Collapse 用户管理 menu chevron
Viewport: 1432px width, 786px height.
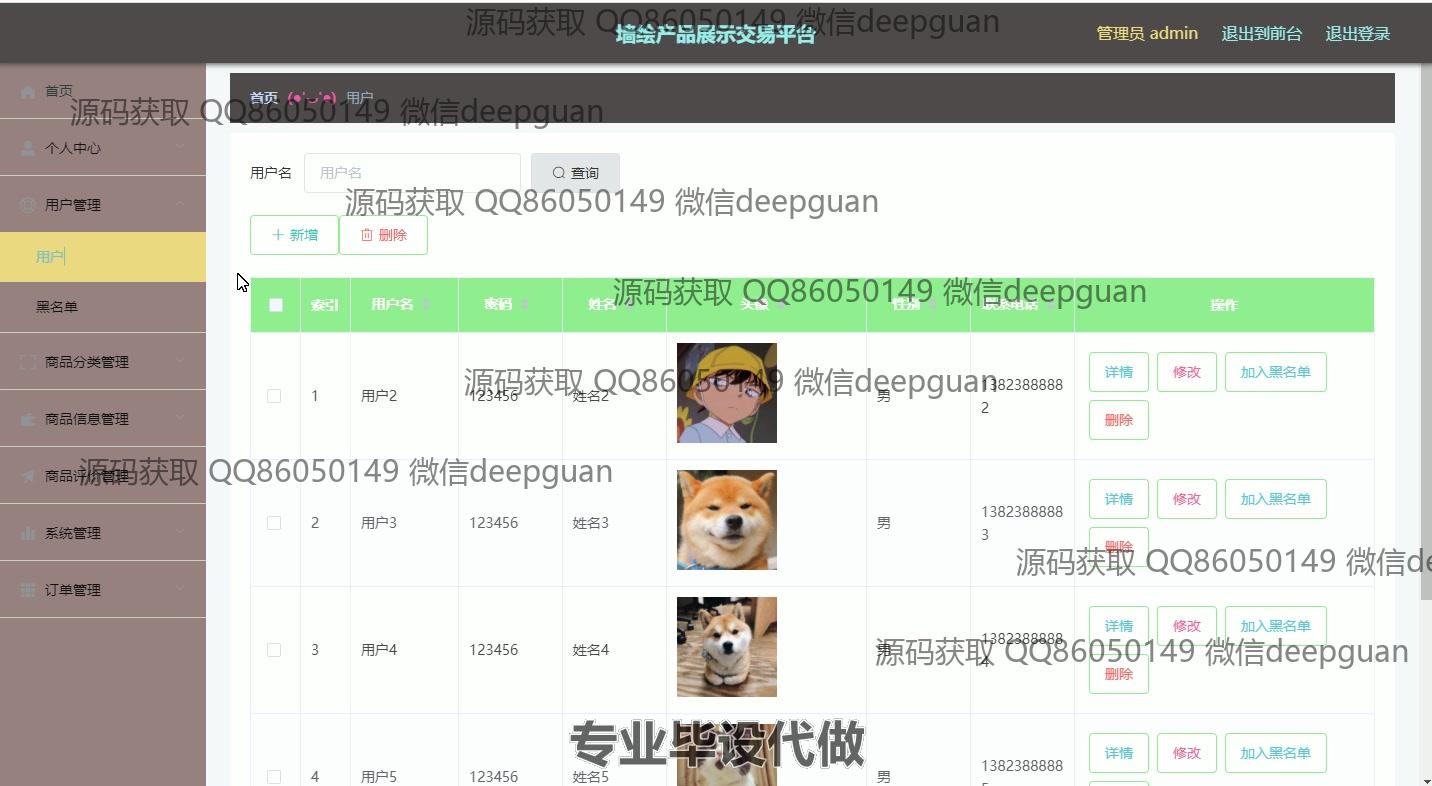coord(180,204)
